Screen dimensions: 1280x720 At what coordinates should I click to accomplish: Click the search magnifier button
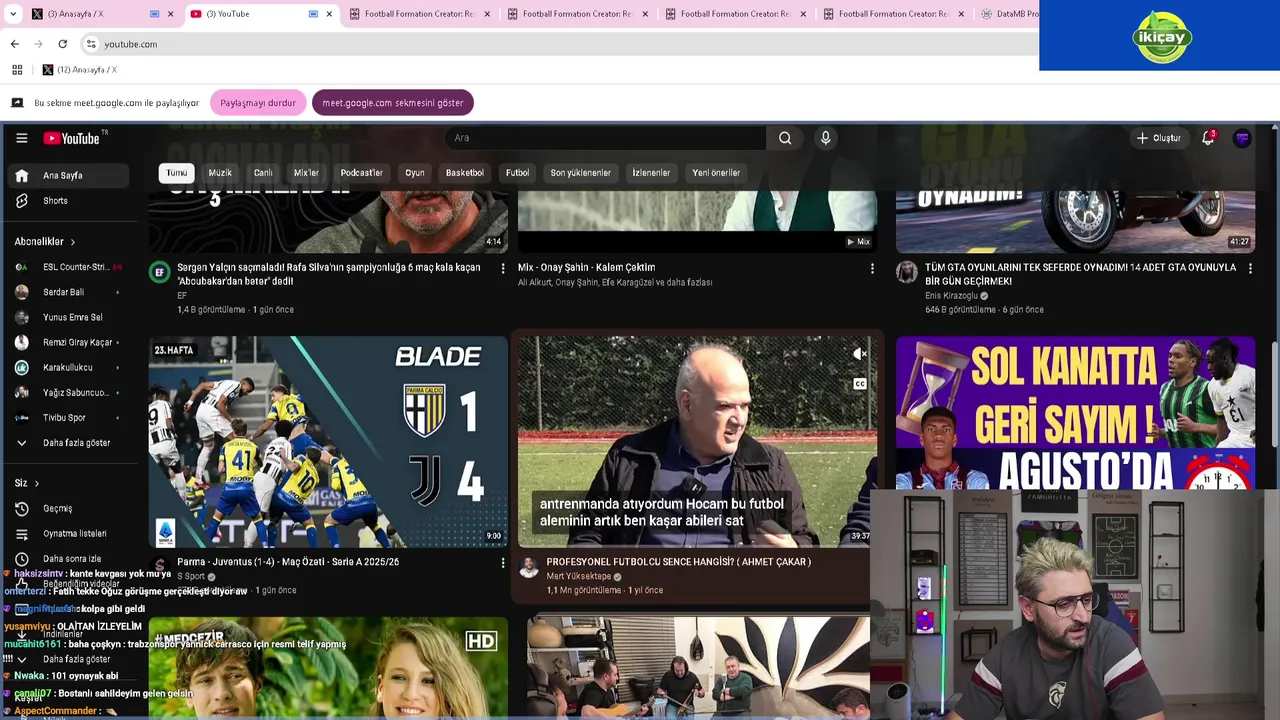[785, 138]
